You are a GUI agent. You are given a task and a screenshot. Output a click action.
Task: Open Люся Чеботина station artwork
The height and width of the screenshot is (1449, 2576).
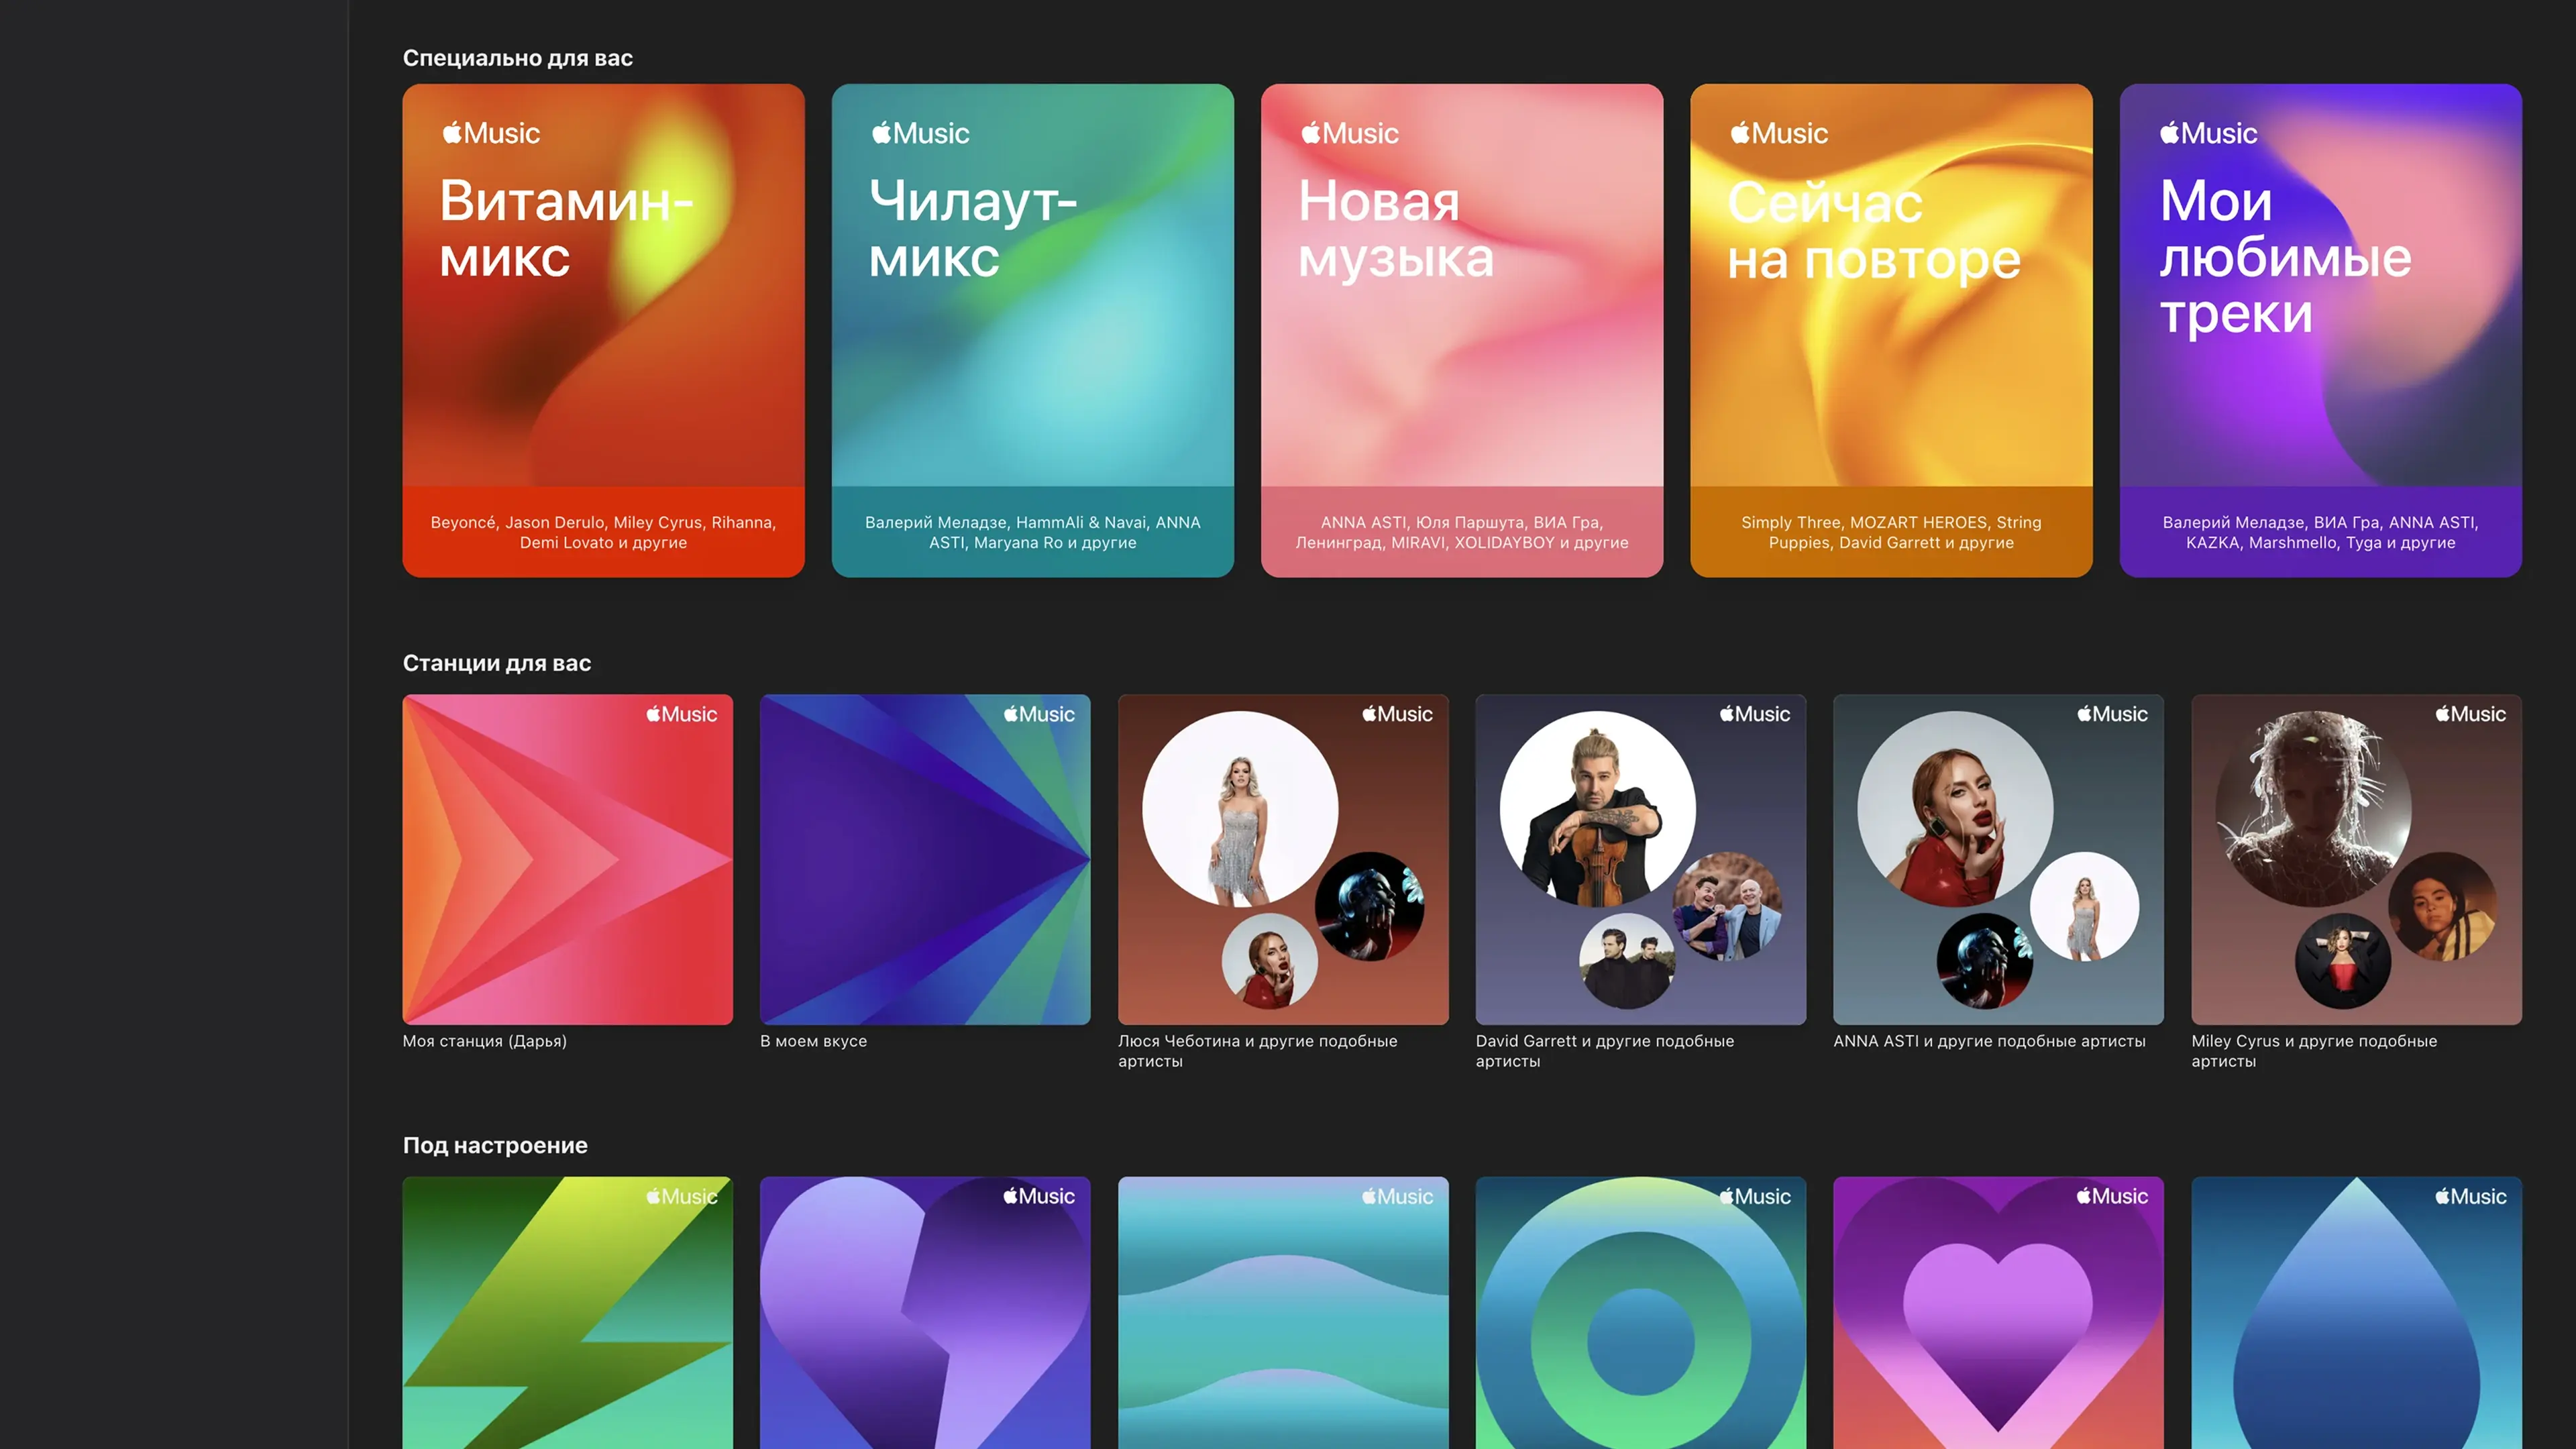pos(1283,859)
